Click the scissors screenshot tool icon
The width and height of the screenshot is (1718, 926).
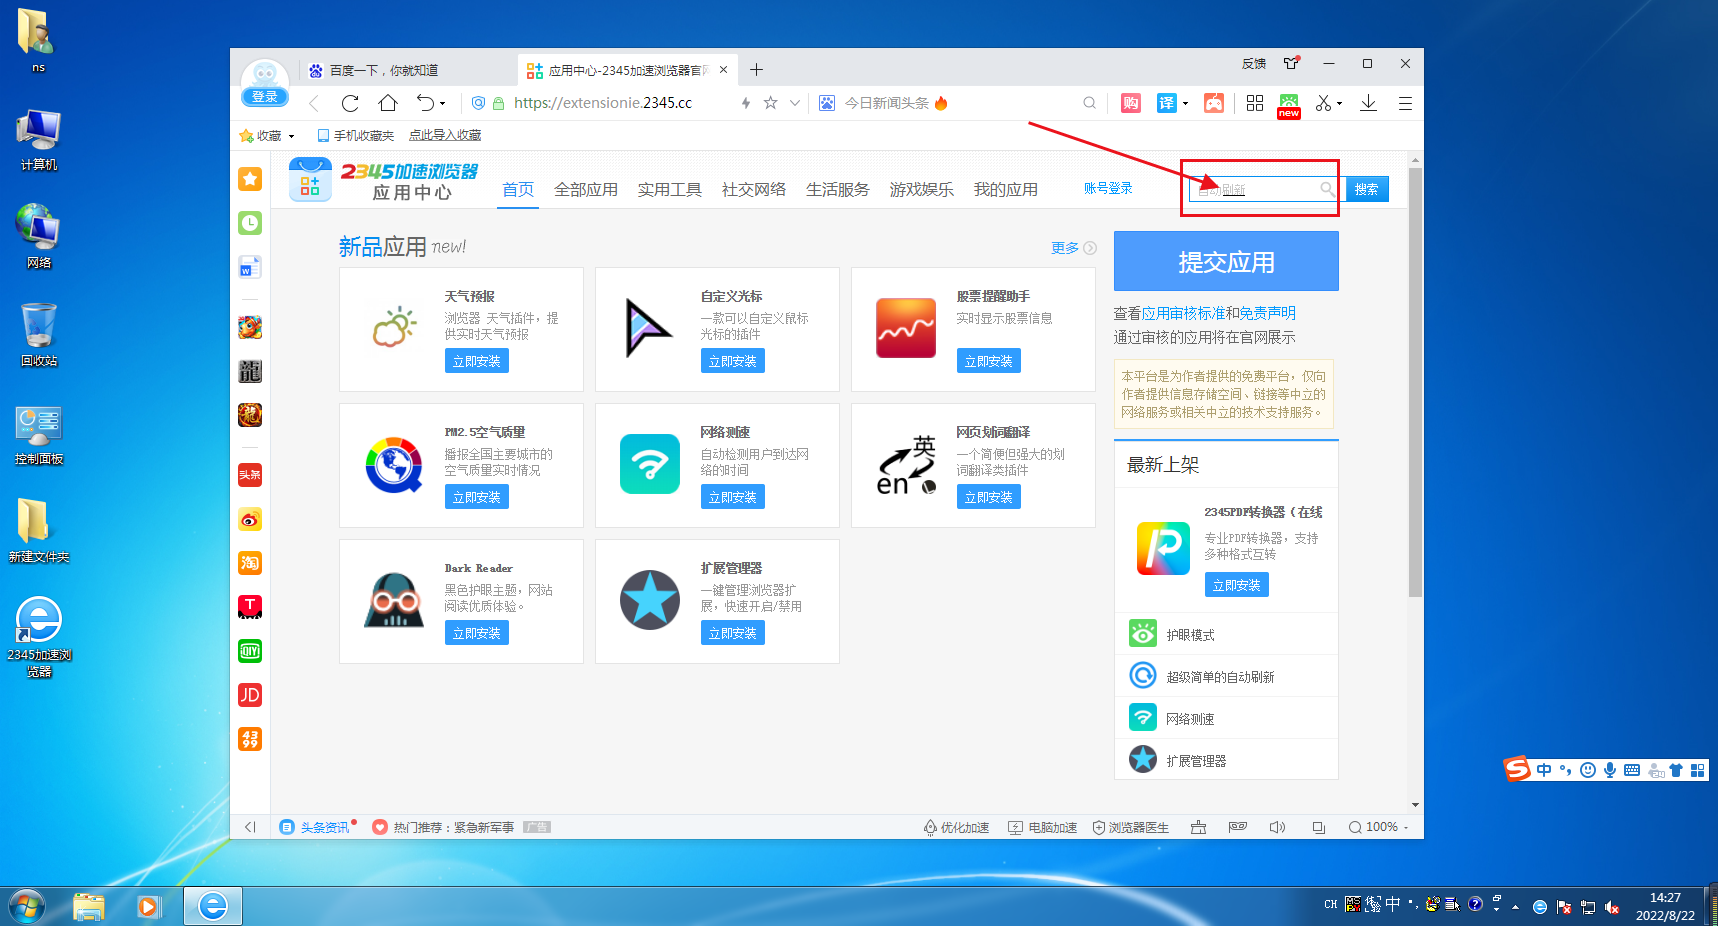(1324, 103)
